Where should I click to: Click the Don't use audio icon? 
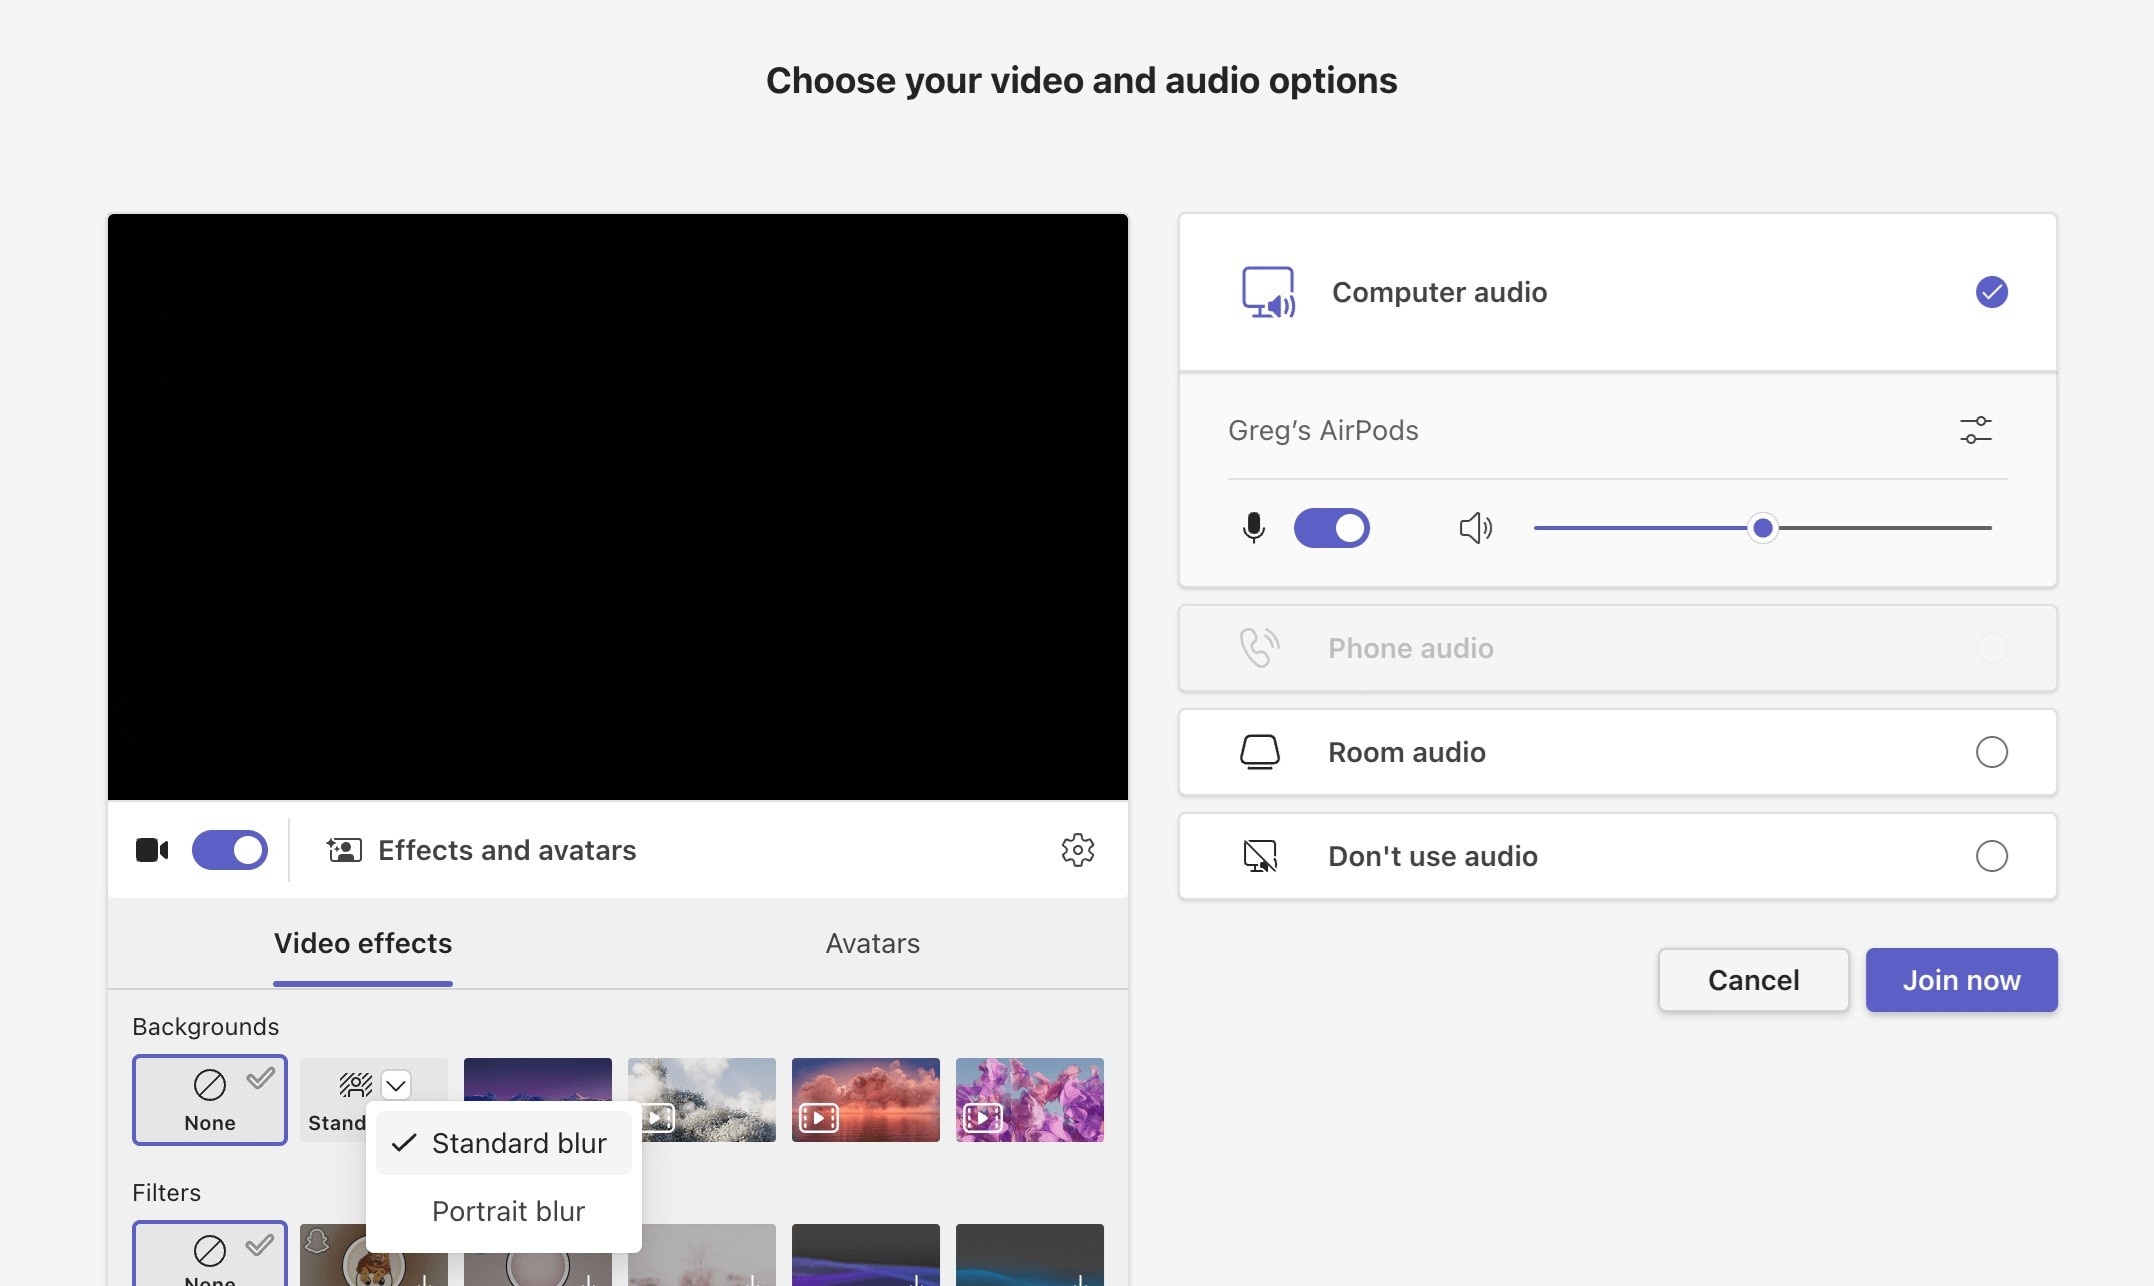(1257, 854)
